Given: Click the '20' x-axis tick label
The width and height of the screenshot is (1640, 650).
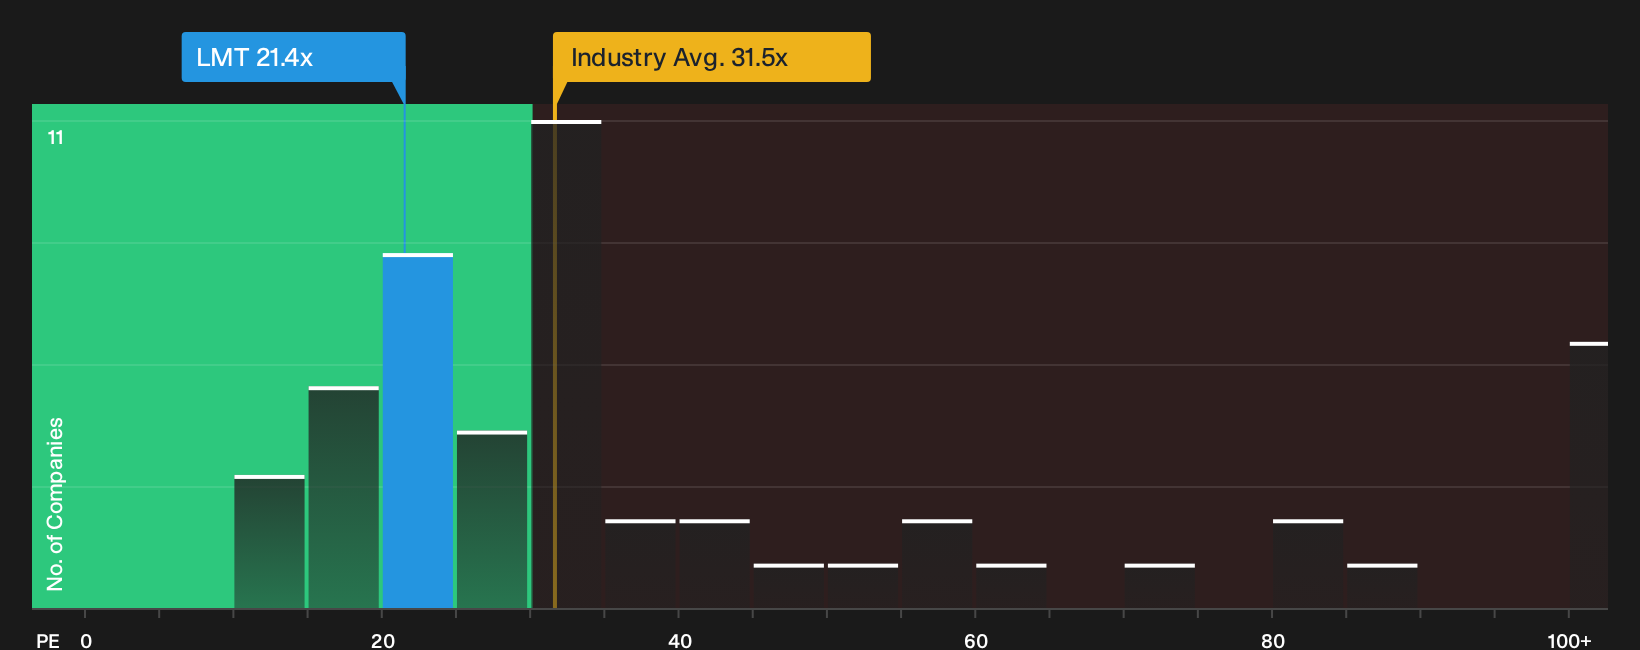Looking at the screenshot, I should (x=383, y=641).
